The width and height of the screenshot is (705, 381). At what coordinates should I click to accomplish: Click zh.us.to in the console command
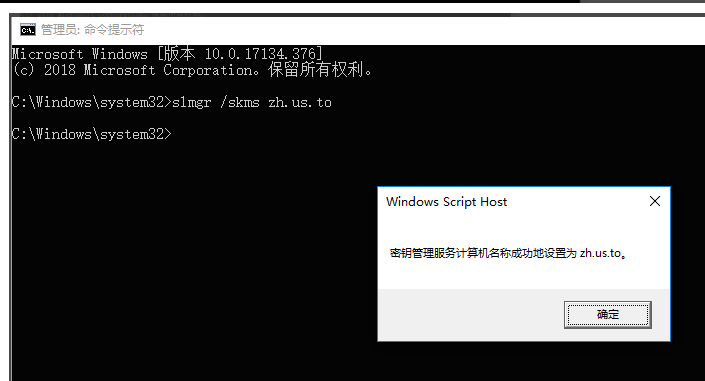tap(300, 103)
